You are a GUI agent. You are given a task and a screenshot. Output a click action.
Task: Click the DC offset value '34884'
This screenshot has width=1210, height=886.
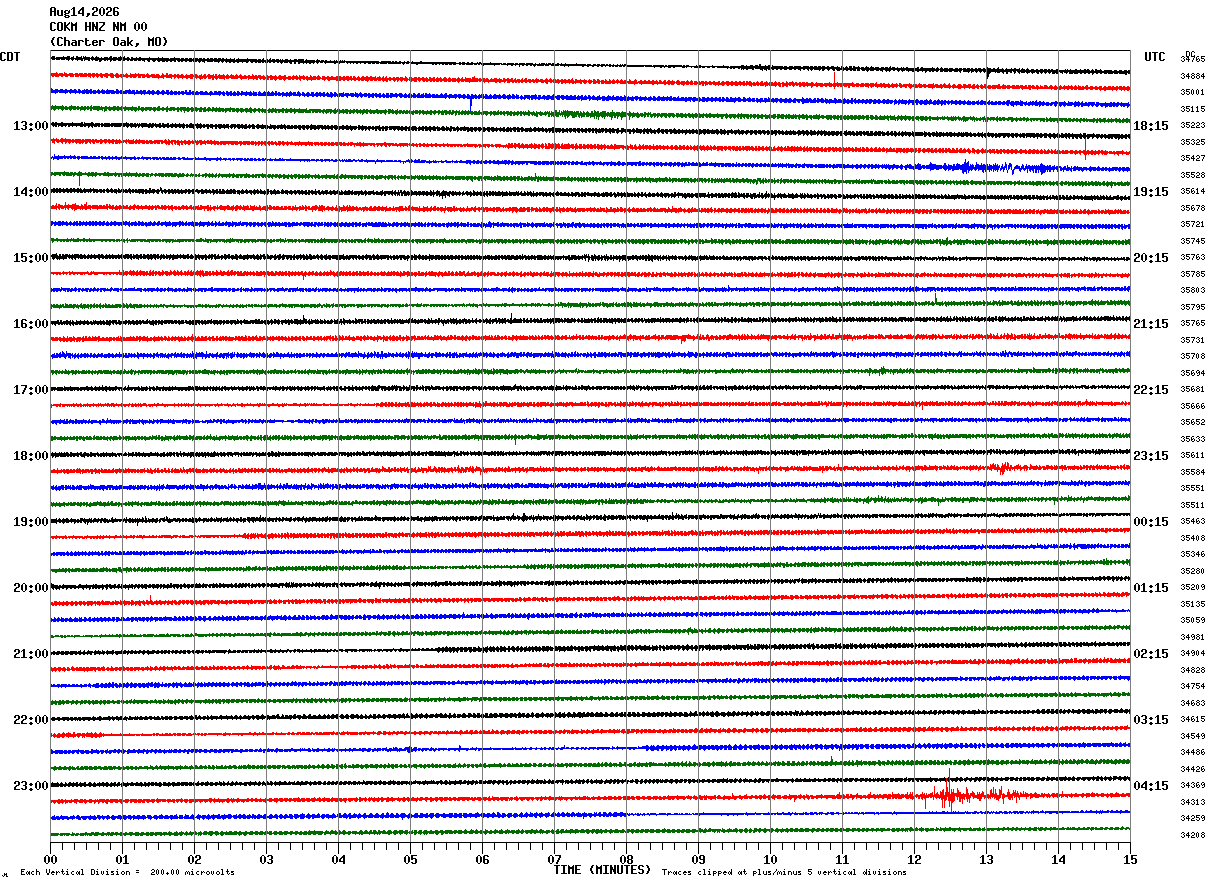[x=1192, y=76]
